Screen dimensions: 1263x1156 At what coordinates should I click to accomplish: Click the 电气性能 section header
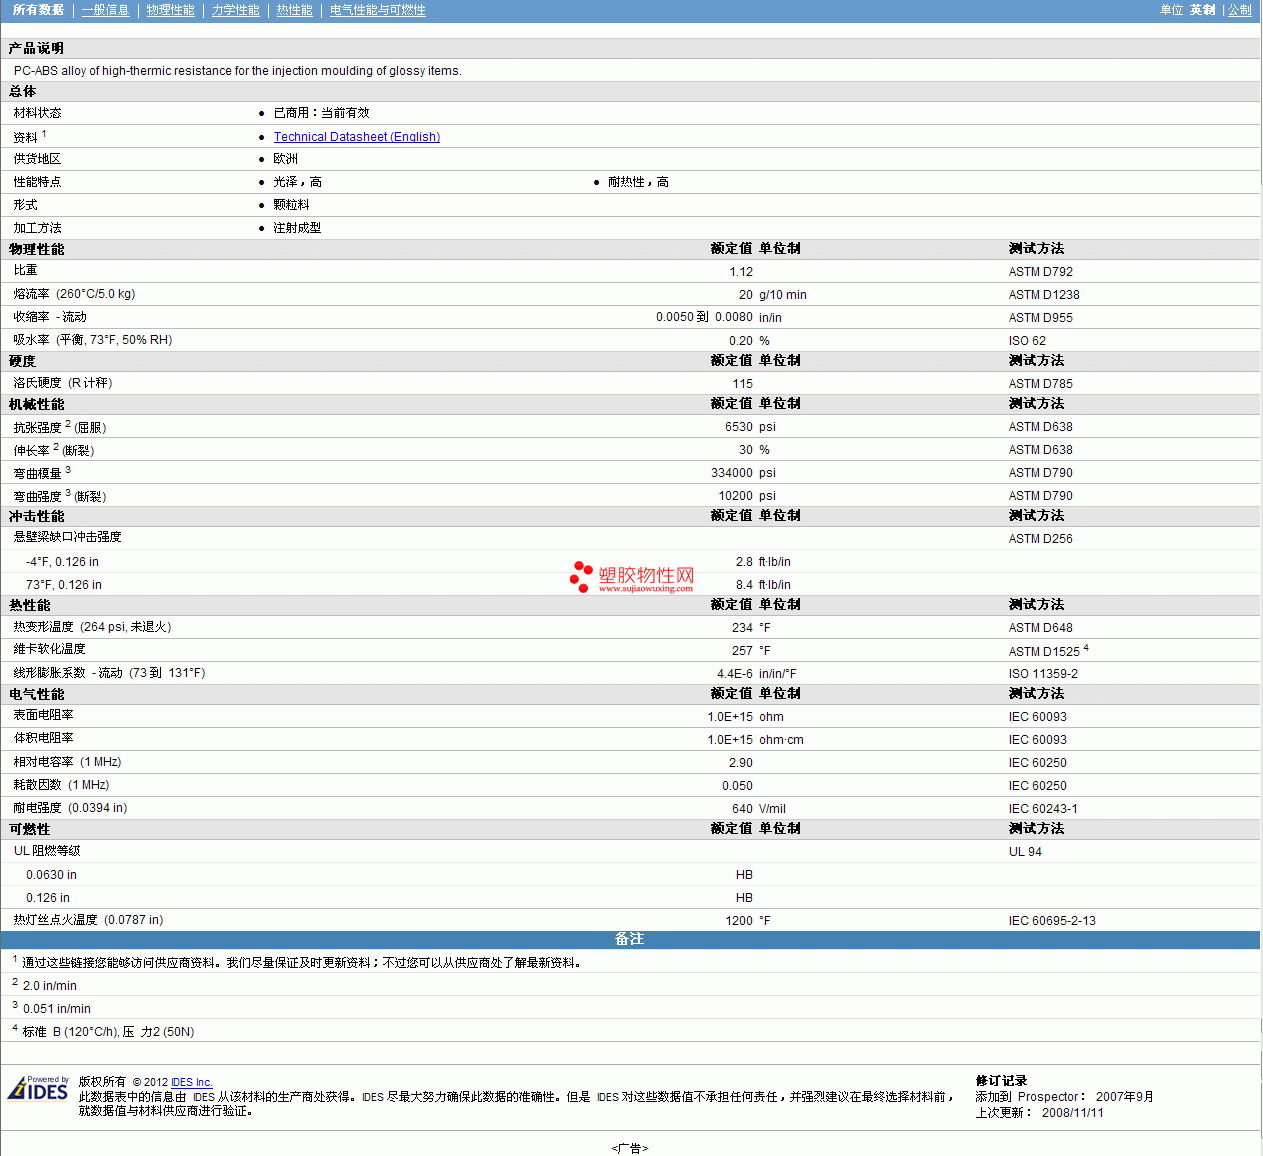(x=36, y=694)
